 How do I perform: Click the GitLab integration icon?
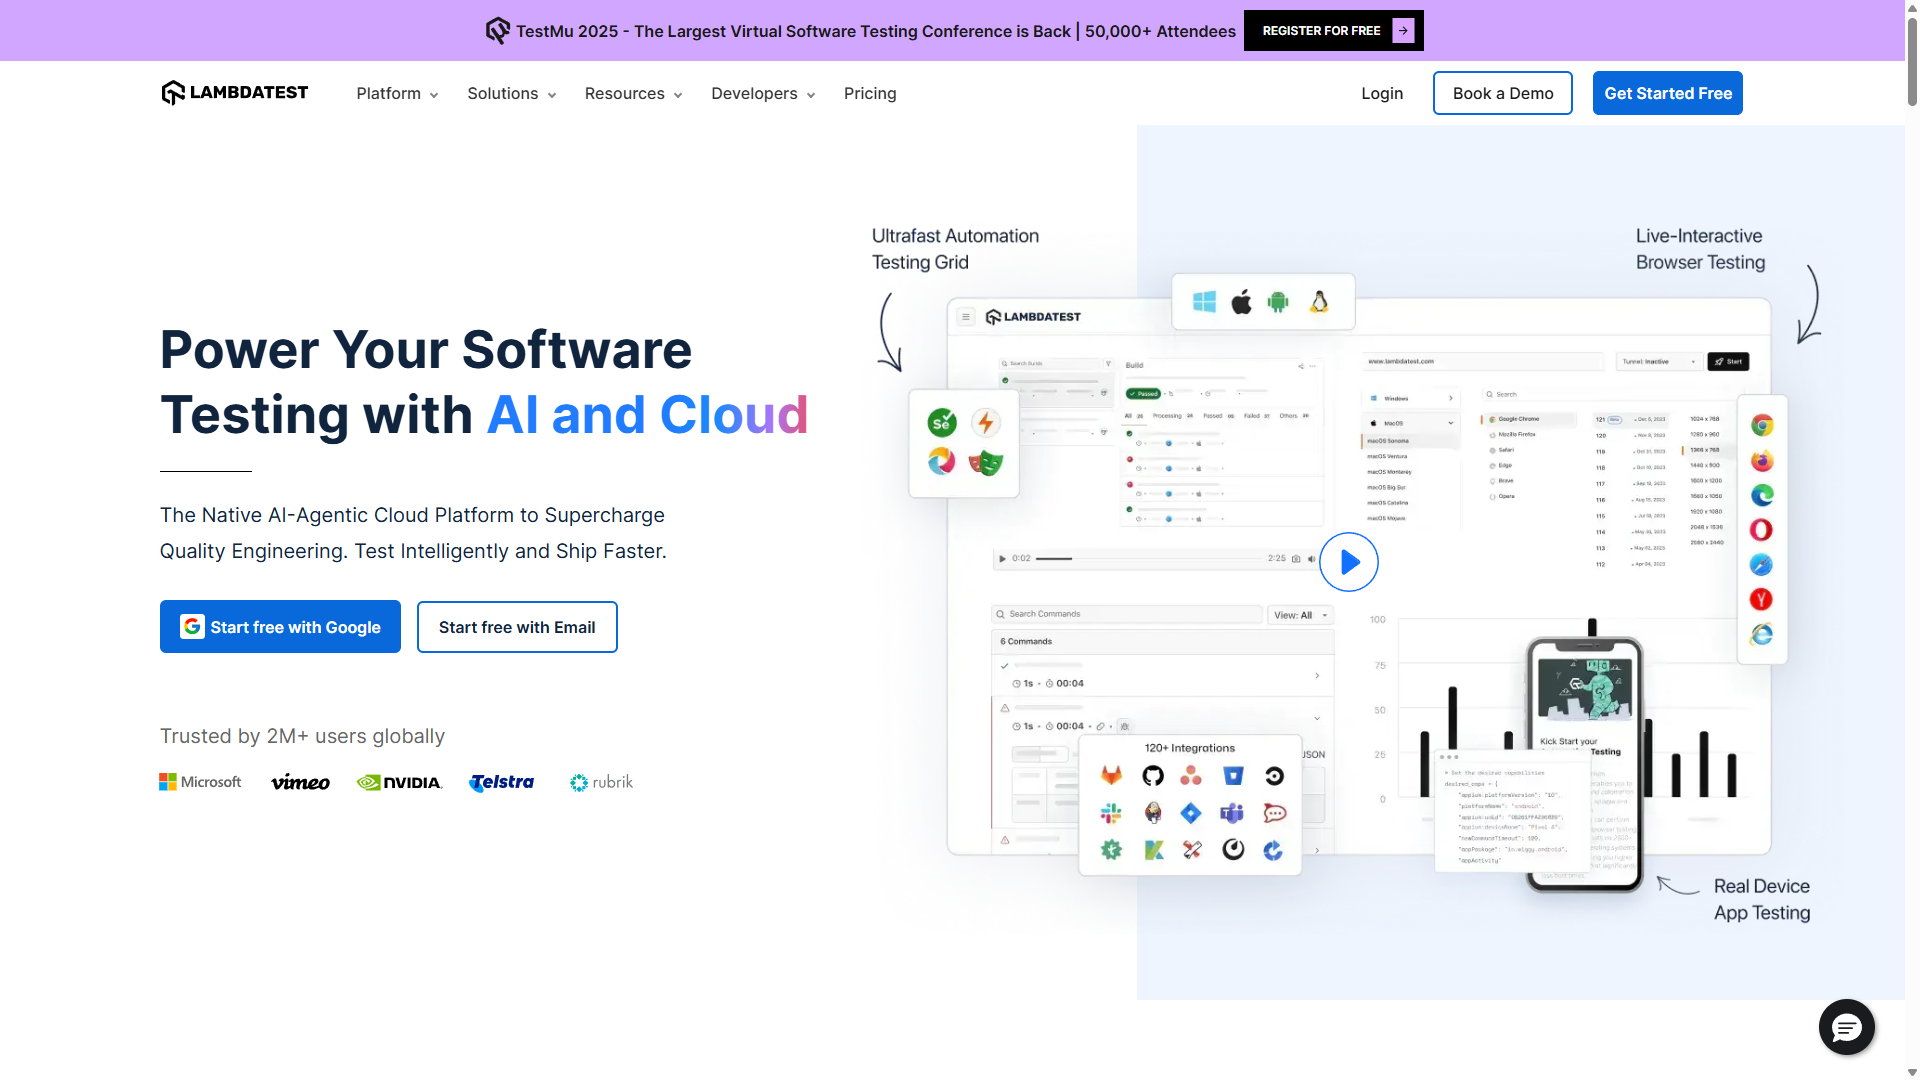pos(1112,775)
